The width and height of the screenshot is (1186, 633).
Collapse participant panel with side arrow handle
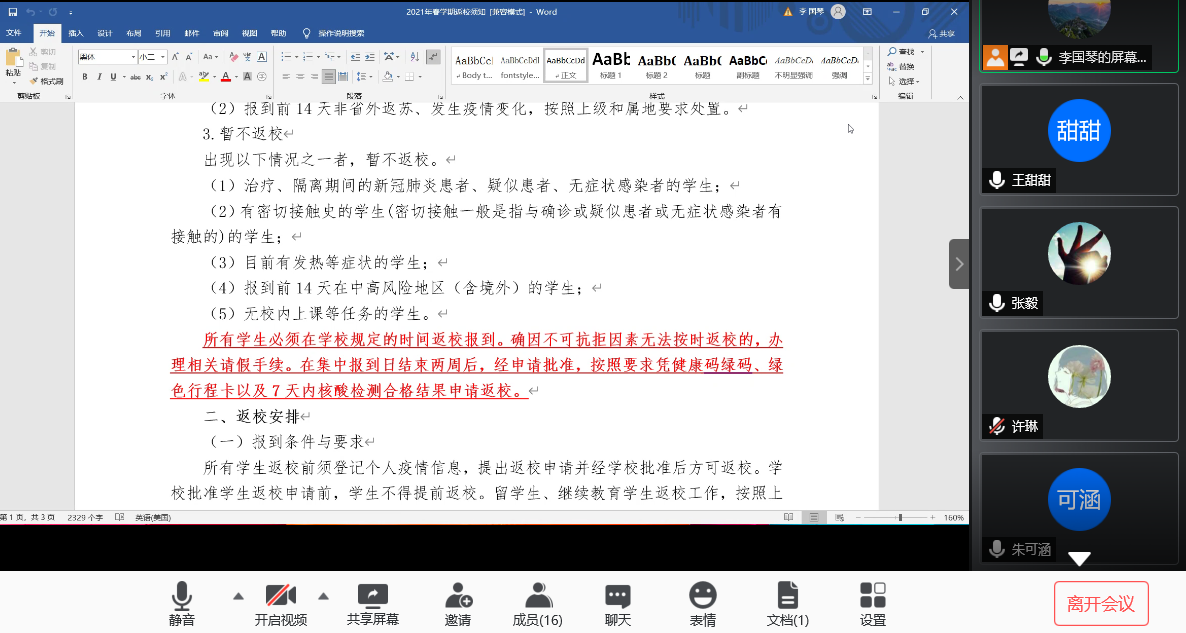tap(959, 264)
